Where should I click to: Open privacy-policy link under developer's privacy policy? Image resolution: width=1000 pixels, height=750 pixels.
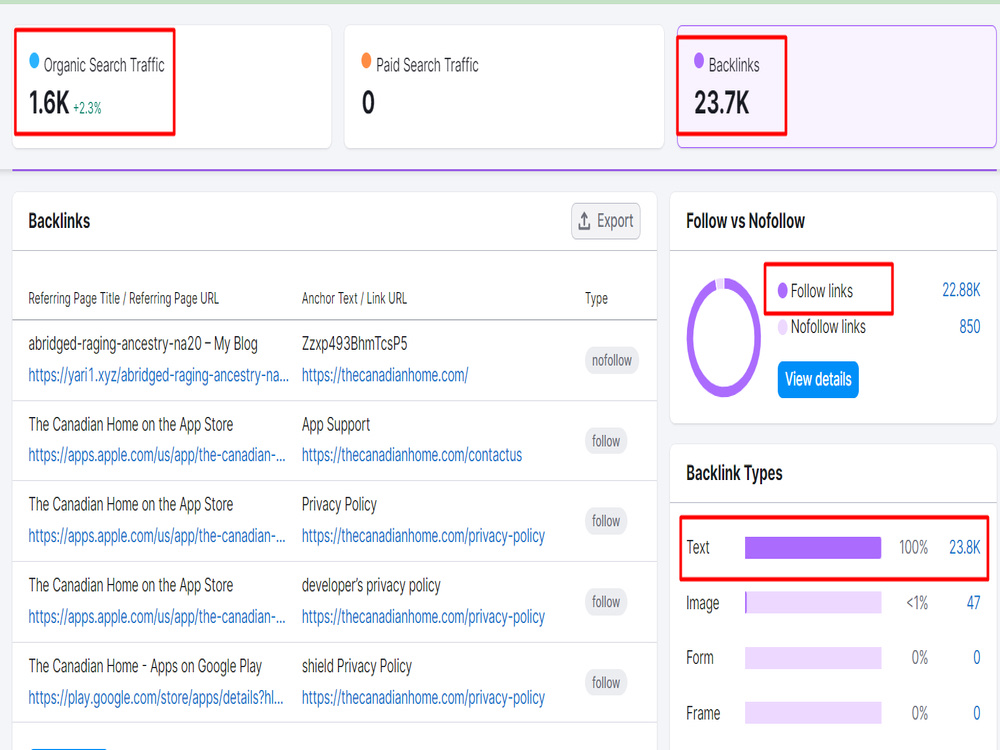click(x=423, y=617)
